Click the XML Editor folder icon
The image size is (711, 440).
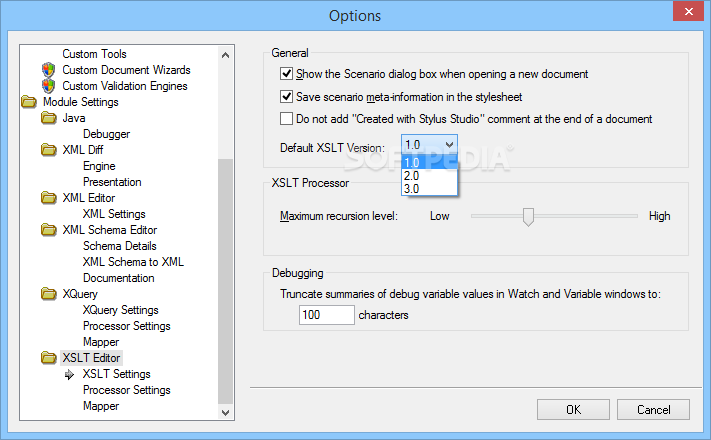point(49,198)
